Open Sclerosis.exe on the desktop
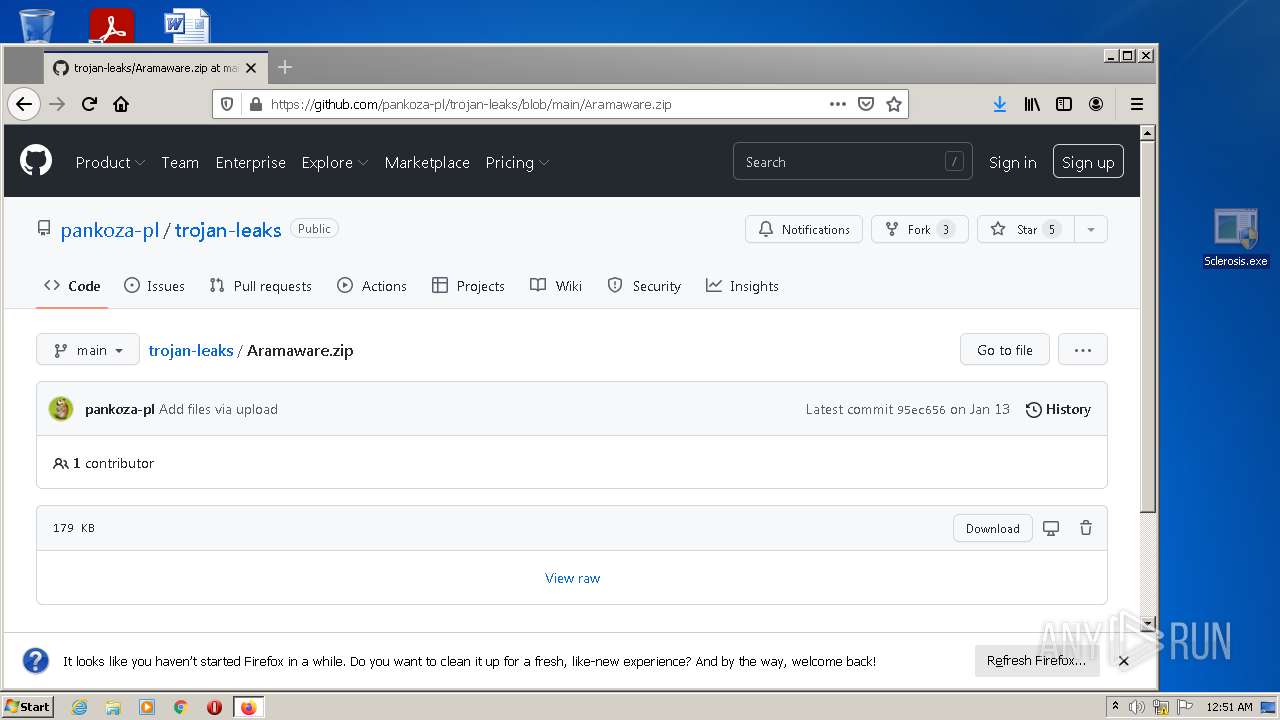 (x=1236, y=238)
